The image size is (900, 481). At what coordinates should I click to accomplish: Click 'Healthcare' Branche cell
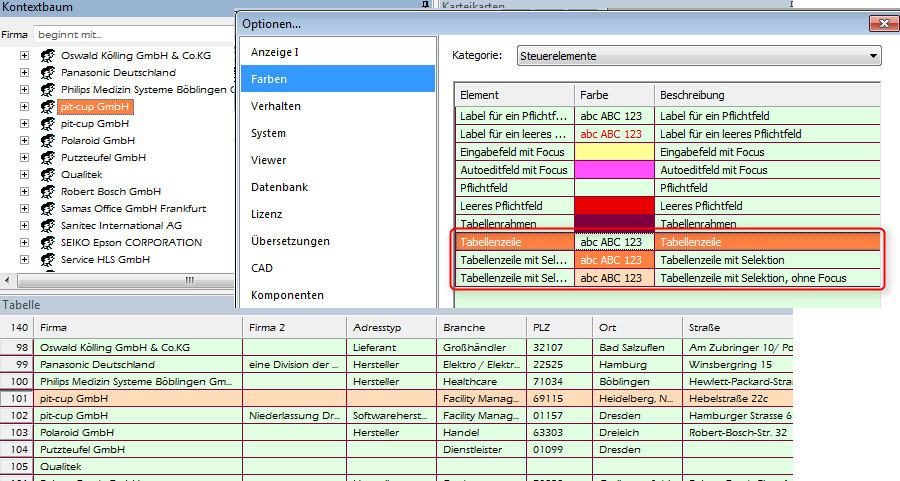coord(481,381)
